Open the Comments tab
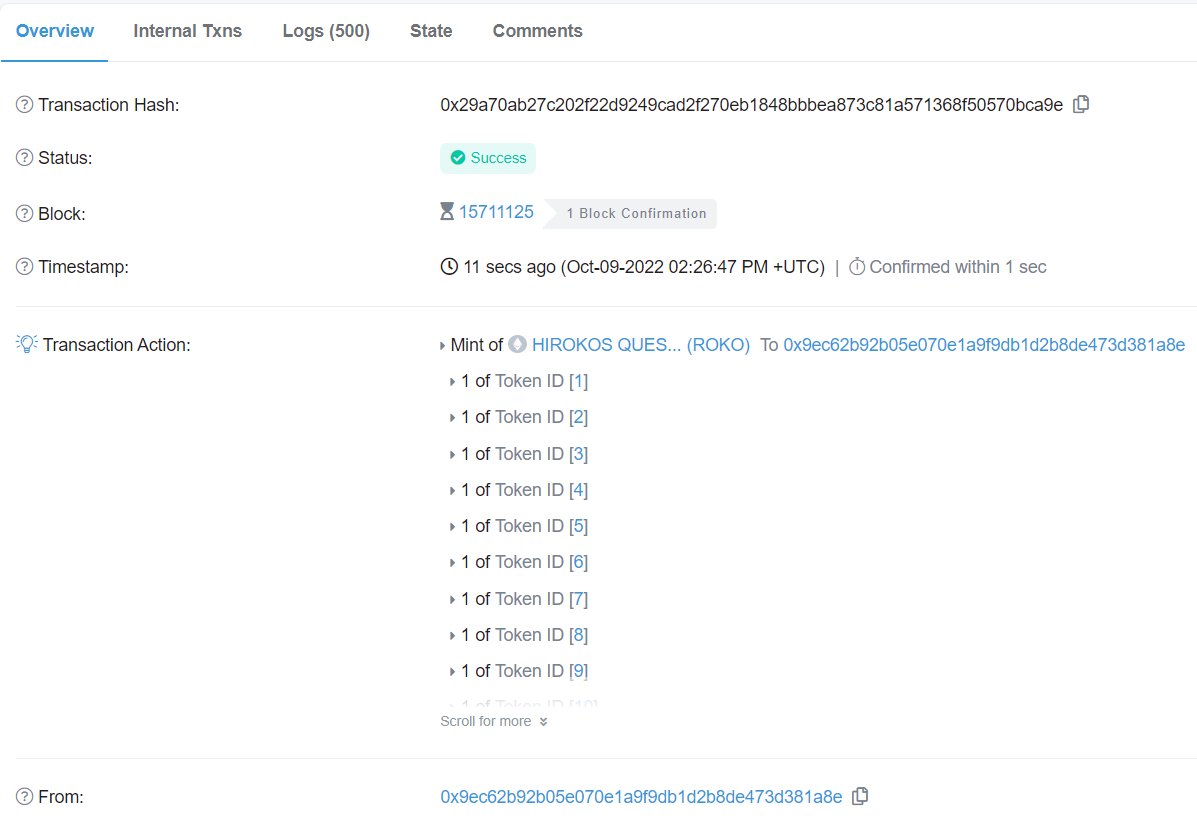Viewport: 1197px width, 820px height. pos(537,31)
